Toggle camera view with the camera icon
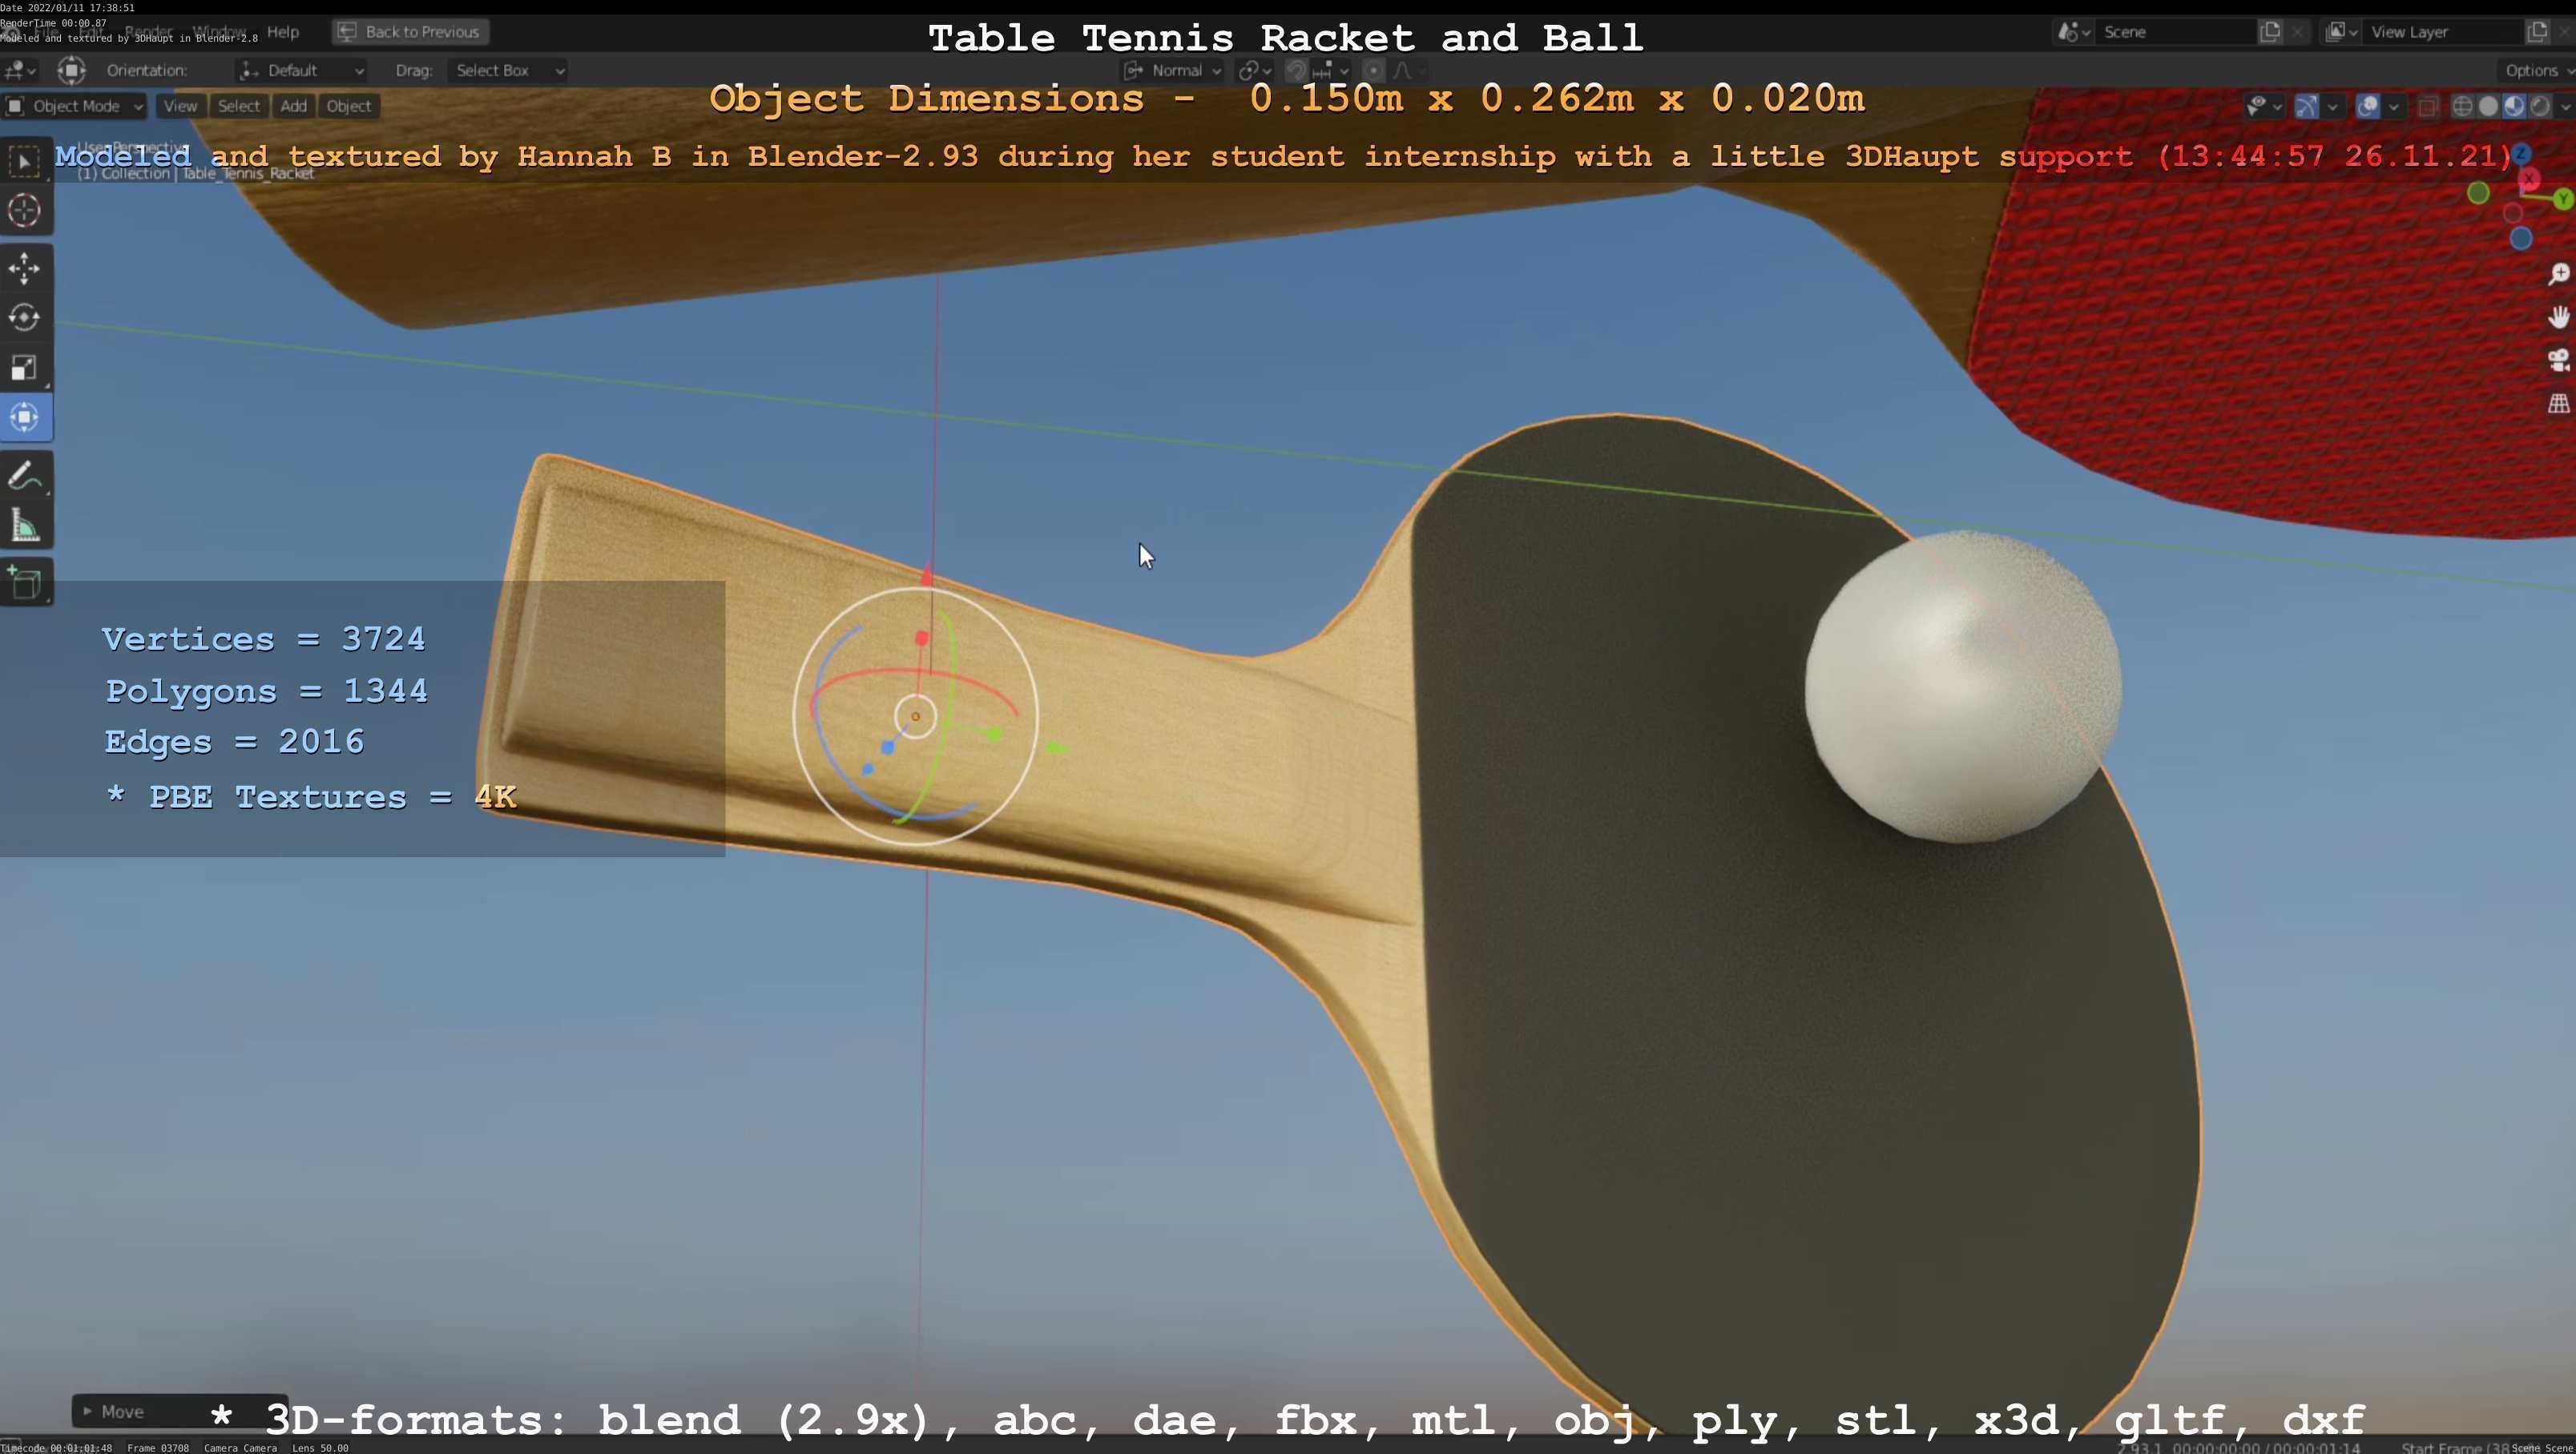Viewport: 2576px width, 1454px height. pyautogui.click(x=2558, y=360)
